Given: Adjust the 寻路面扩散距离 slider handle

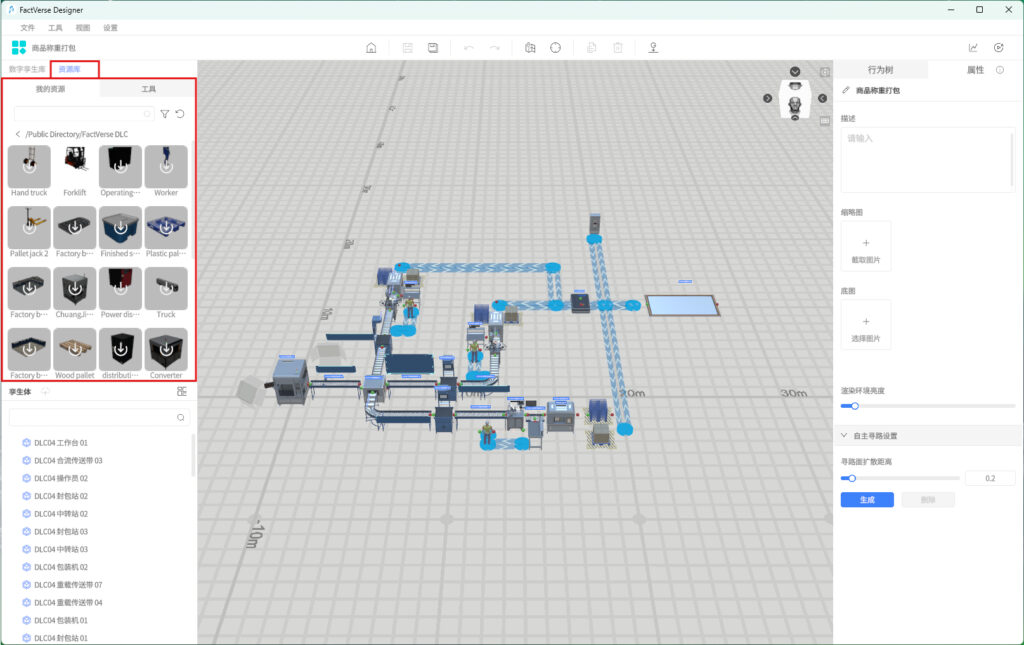Looking at the screenshot, I should pyautogui.click(x=852, y=479).
